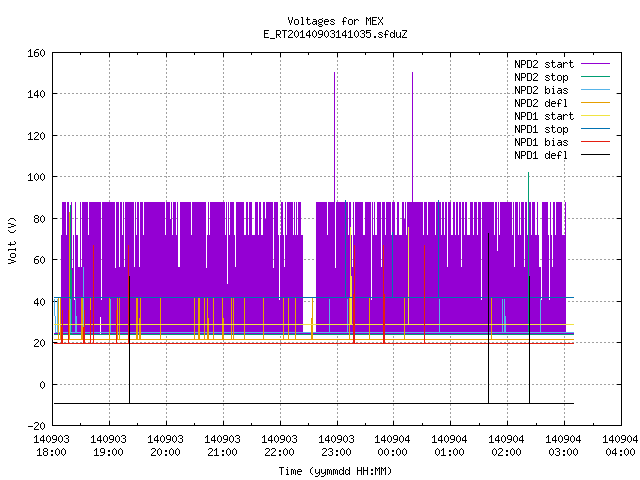Viewport: 640px width, 480px height.
Task: Click the y-axis tick value -20
Action: pyautogui.click(x=36, y=426)
